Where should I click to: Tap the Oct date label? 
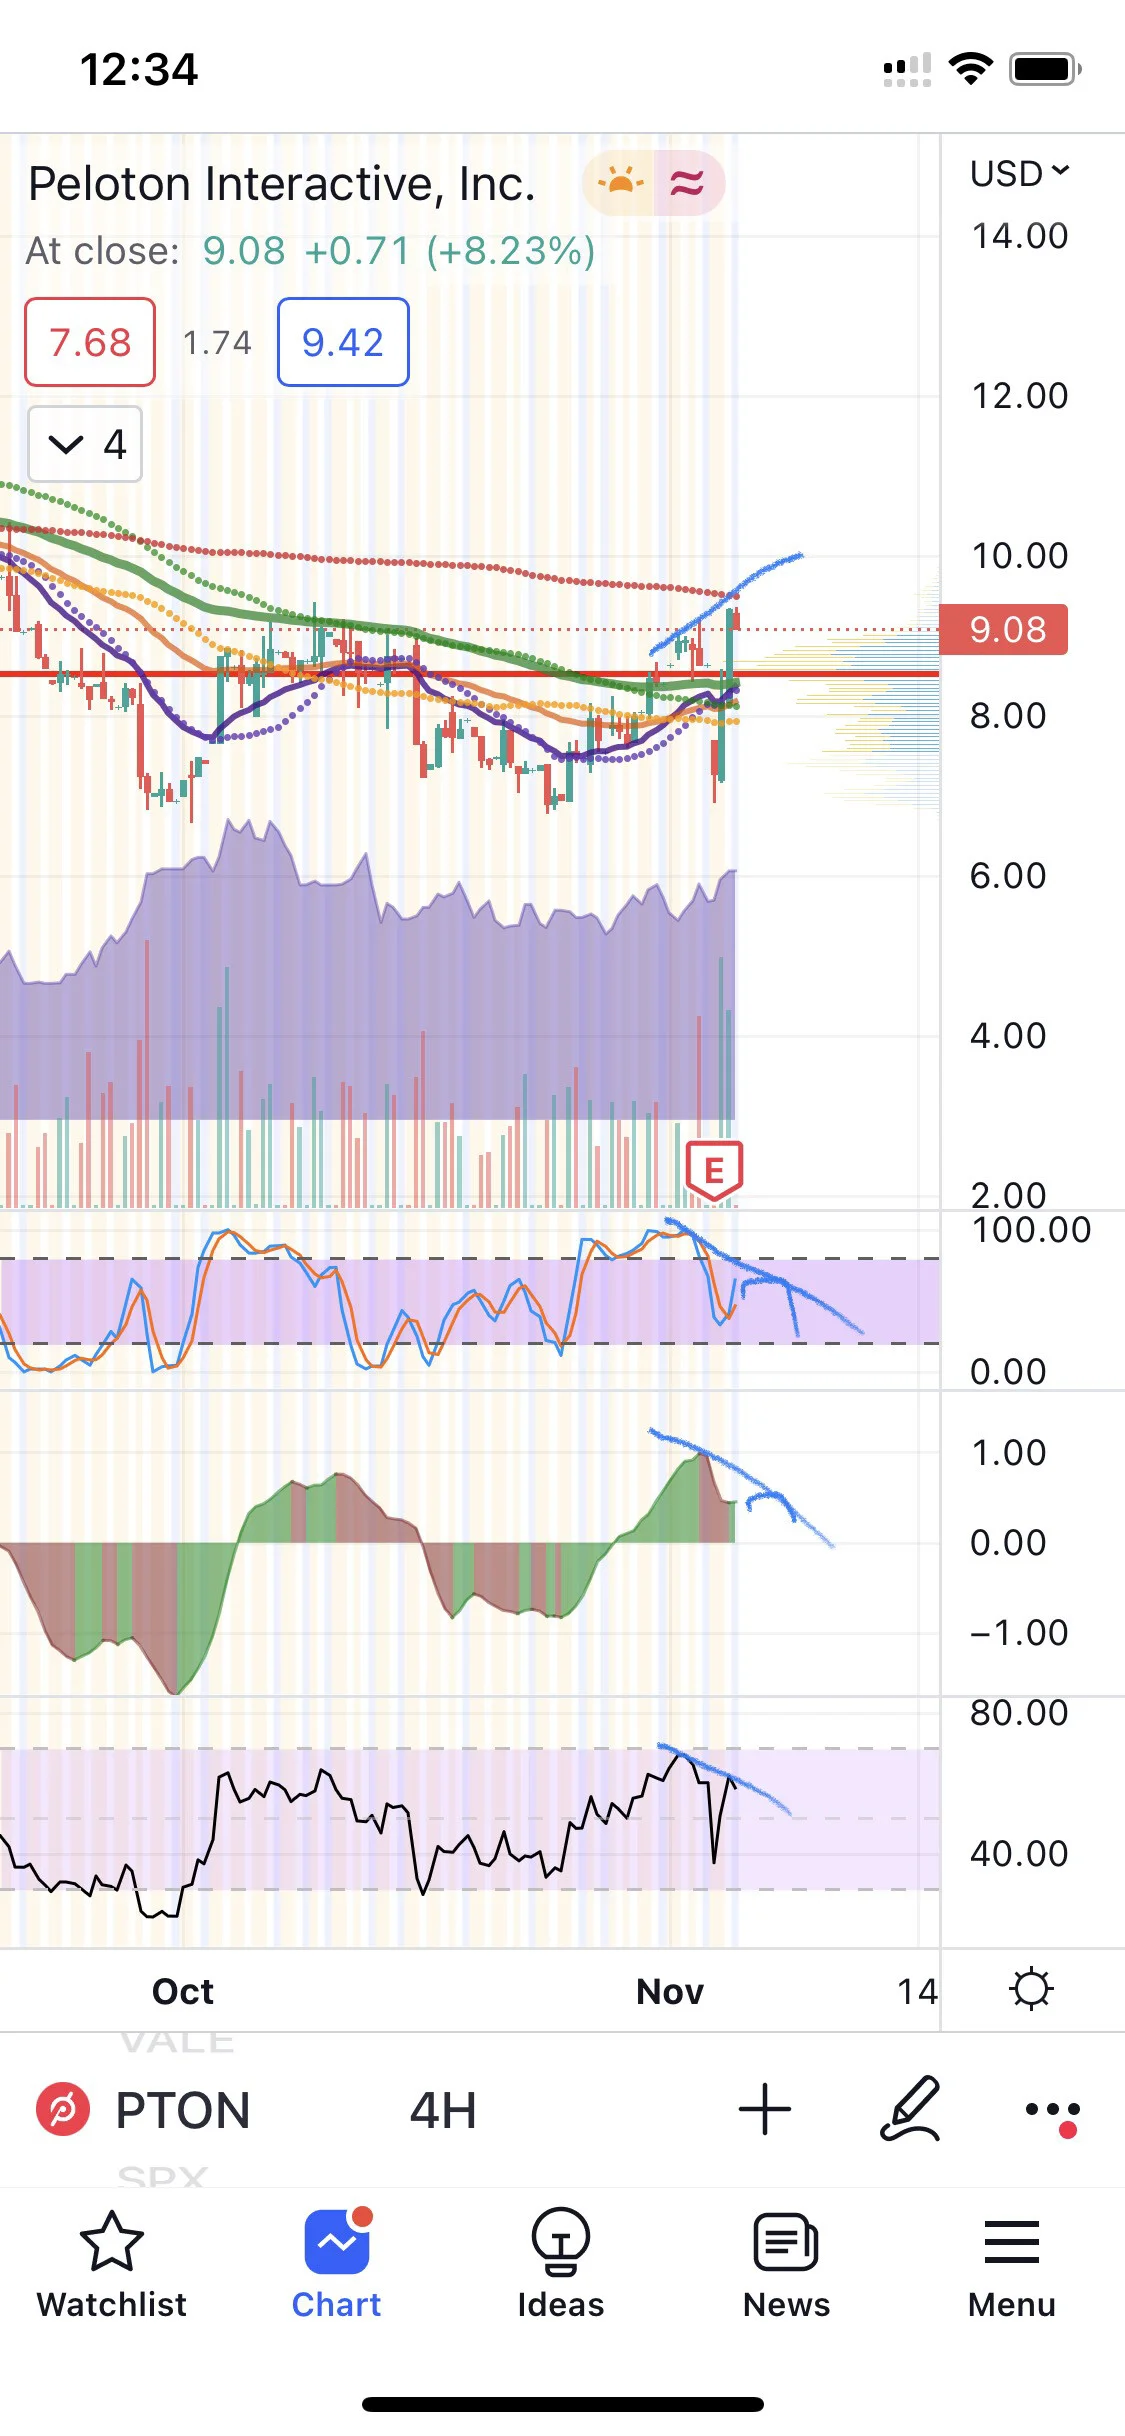click(x=183, y=1991)
